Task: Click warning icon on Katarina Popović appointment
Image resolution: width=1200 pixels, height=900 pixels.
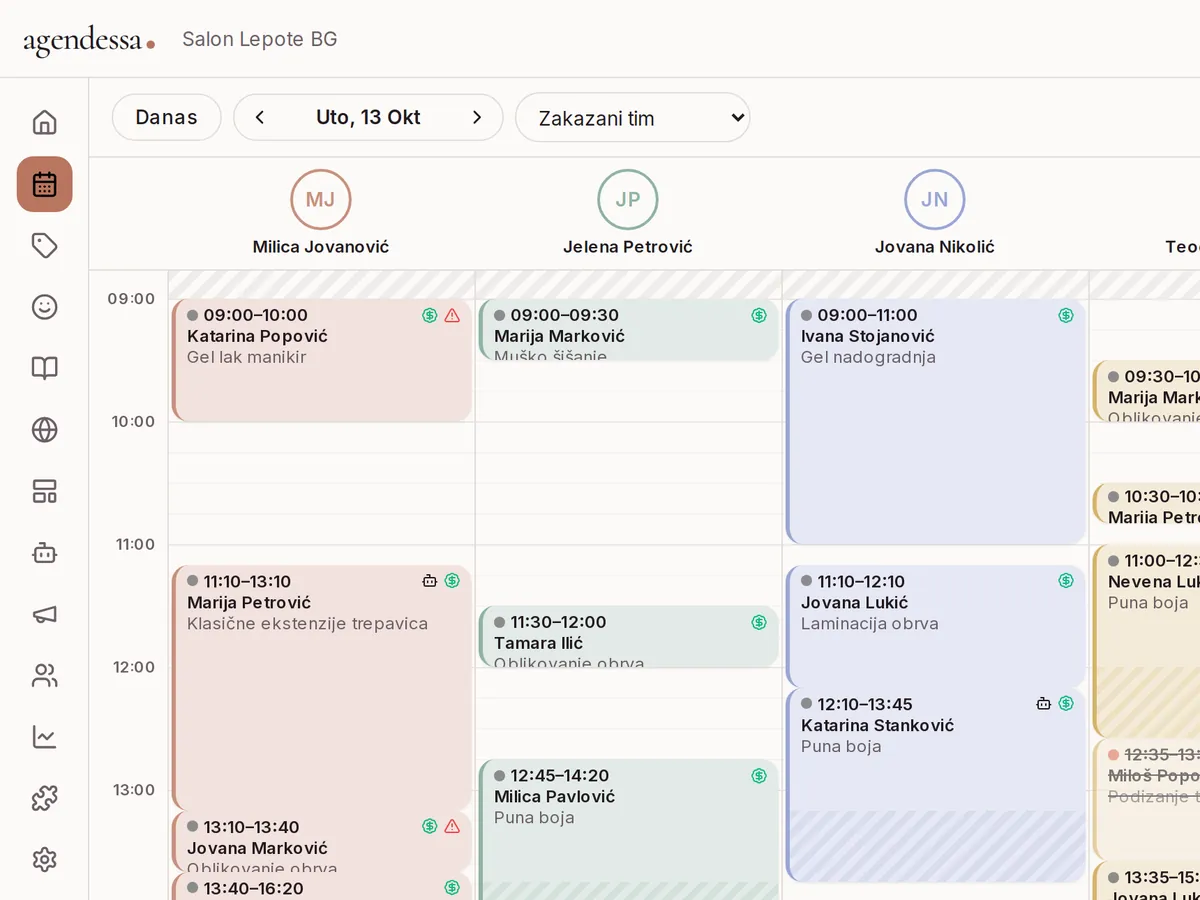Action: coord(452,316)
